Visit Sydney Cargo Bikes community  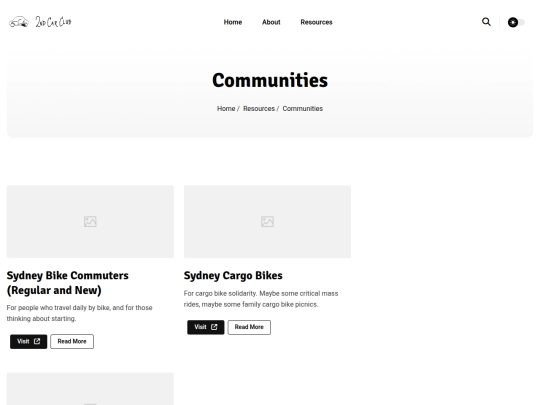tap(206, 327)
